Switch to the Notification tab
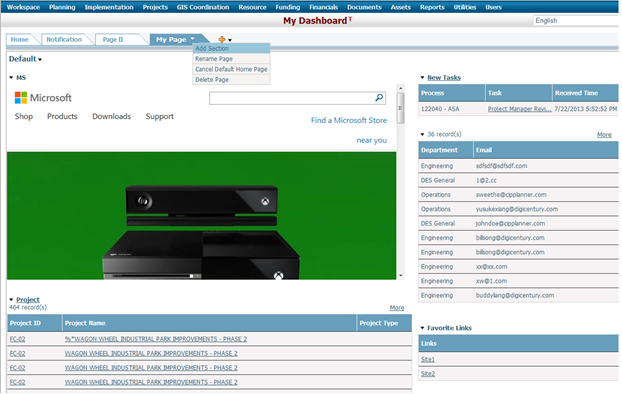 click(64, 39)
